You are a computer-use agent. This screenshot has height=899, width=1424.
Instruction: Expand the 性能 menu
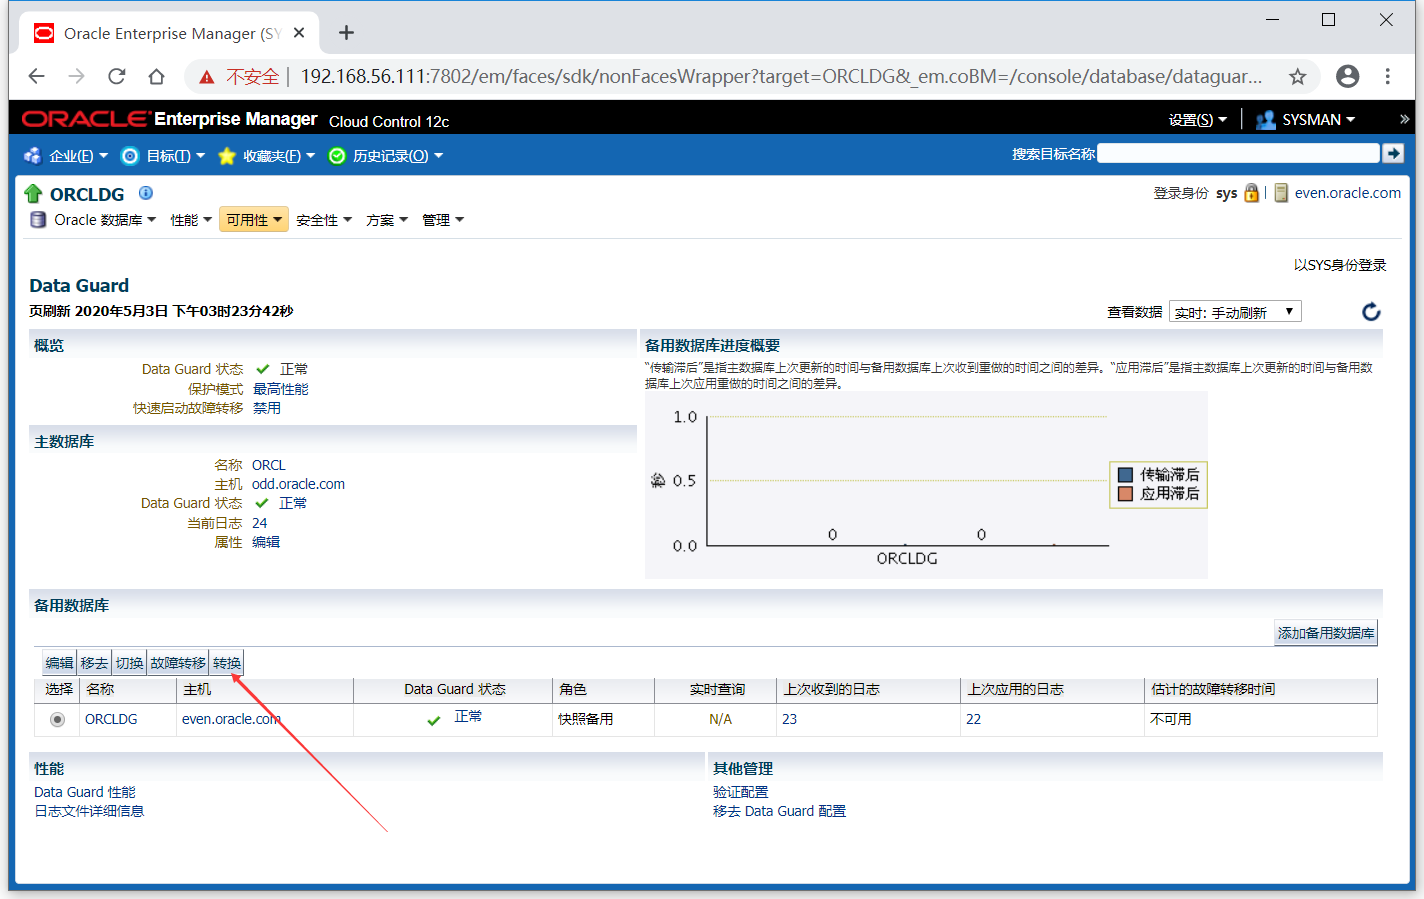[x=191, y=220]
